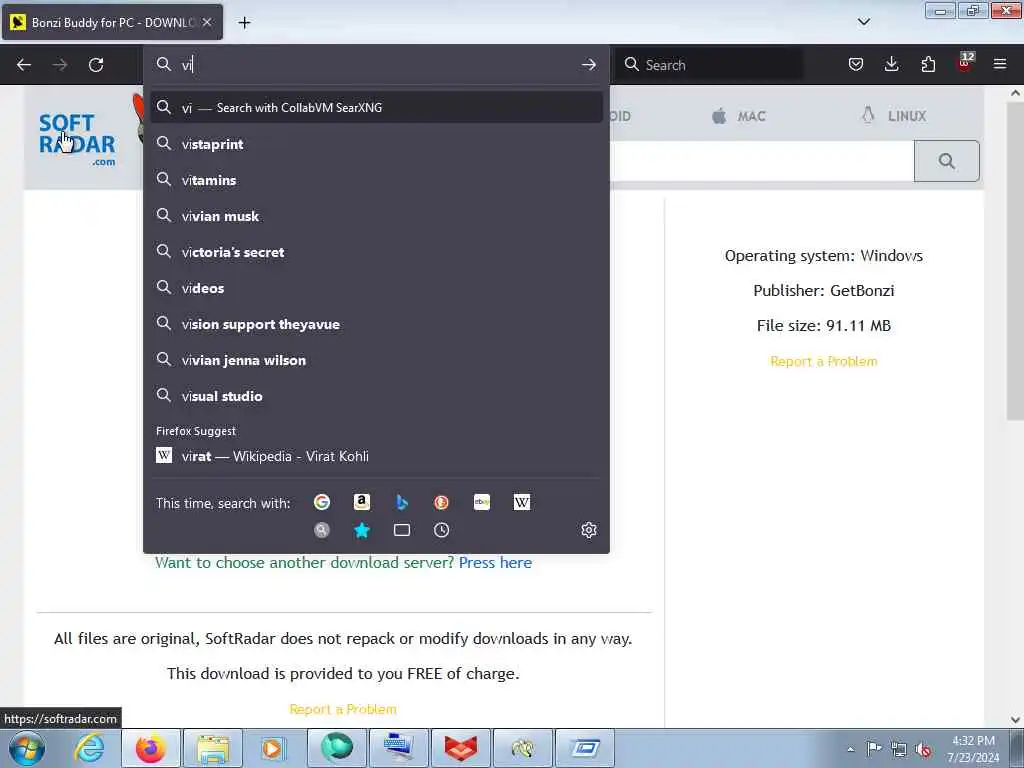1024x768 pixels.
Task: Show hidden tray icons arrow
Action: [850, 749]
